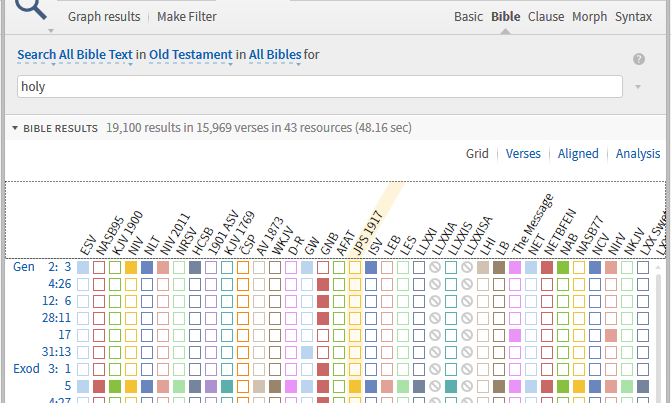Viewport: 671px width, 403px height.
Task: Click the results grid vertical scrollbar track
Action: click(658, 338)
